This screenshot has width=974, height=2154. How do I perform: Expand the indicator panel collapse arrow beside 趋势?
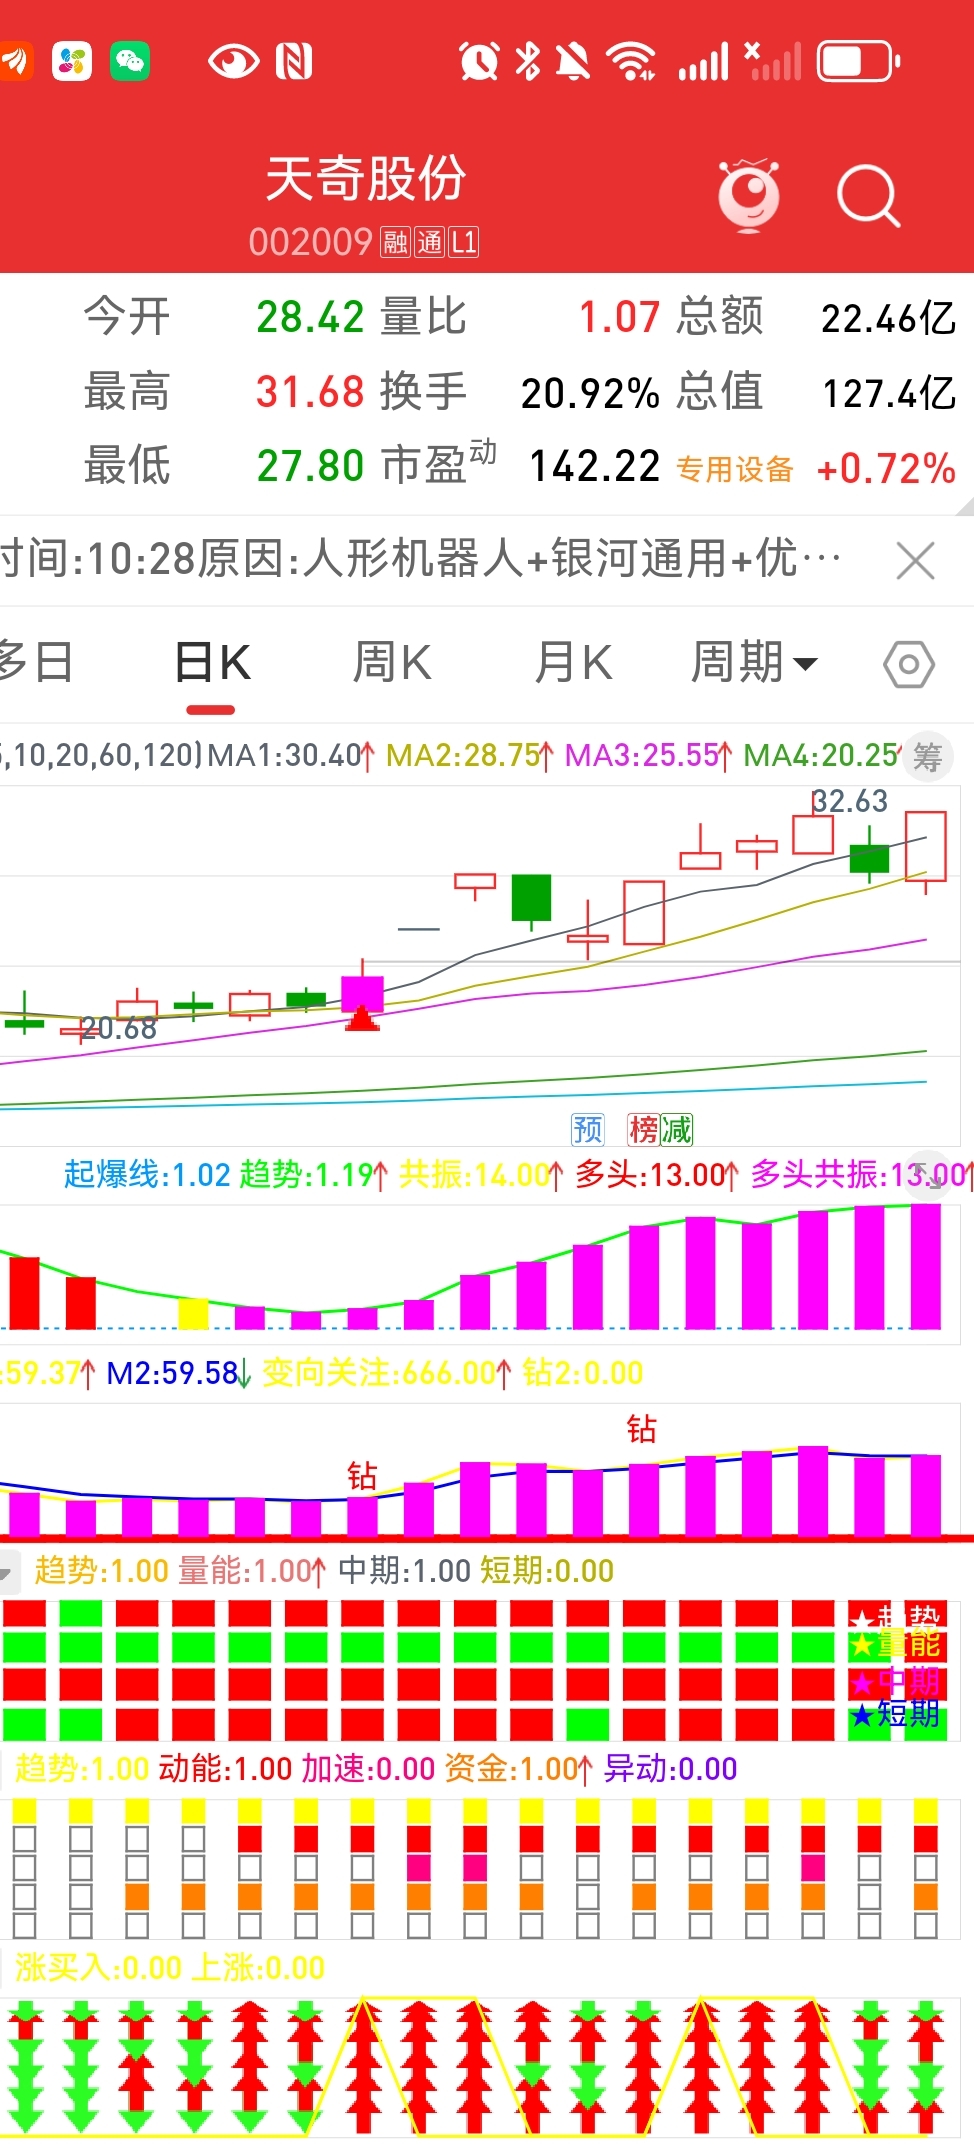9,1571
